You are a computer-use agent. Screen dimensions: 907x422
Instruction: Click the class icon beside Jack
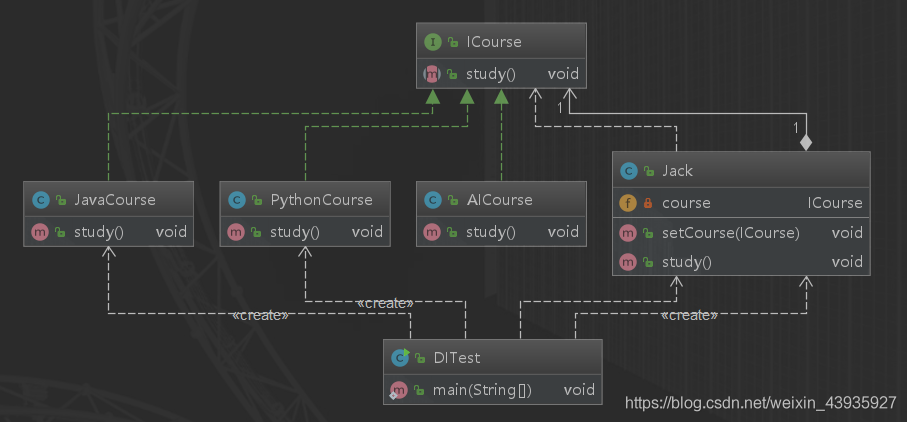tap(627, 171)
